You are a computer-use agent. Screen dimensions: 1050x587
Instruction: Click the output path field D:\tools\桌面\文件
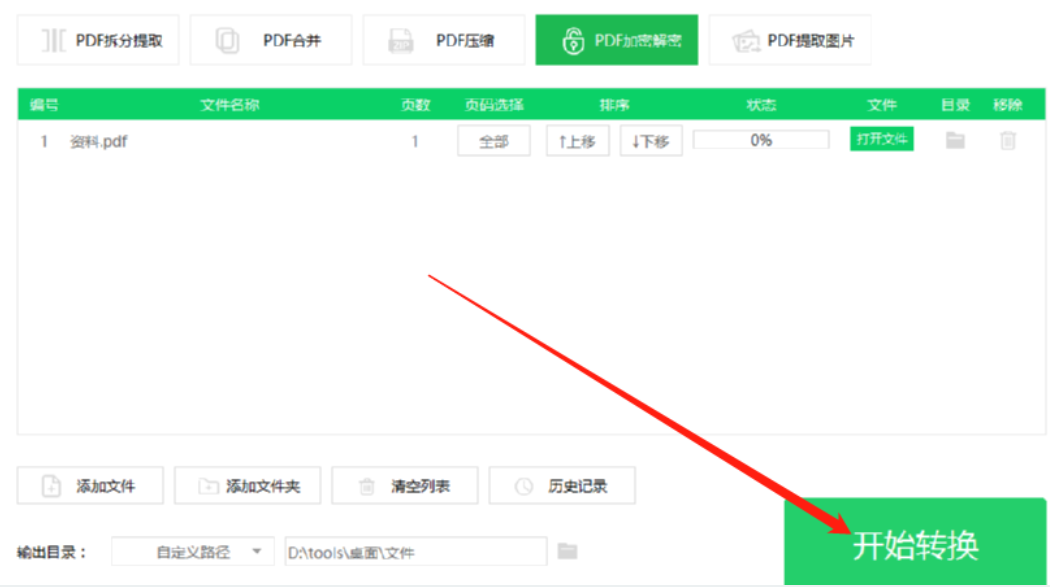416,552
